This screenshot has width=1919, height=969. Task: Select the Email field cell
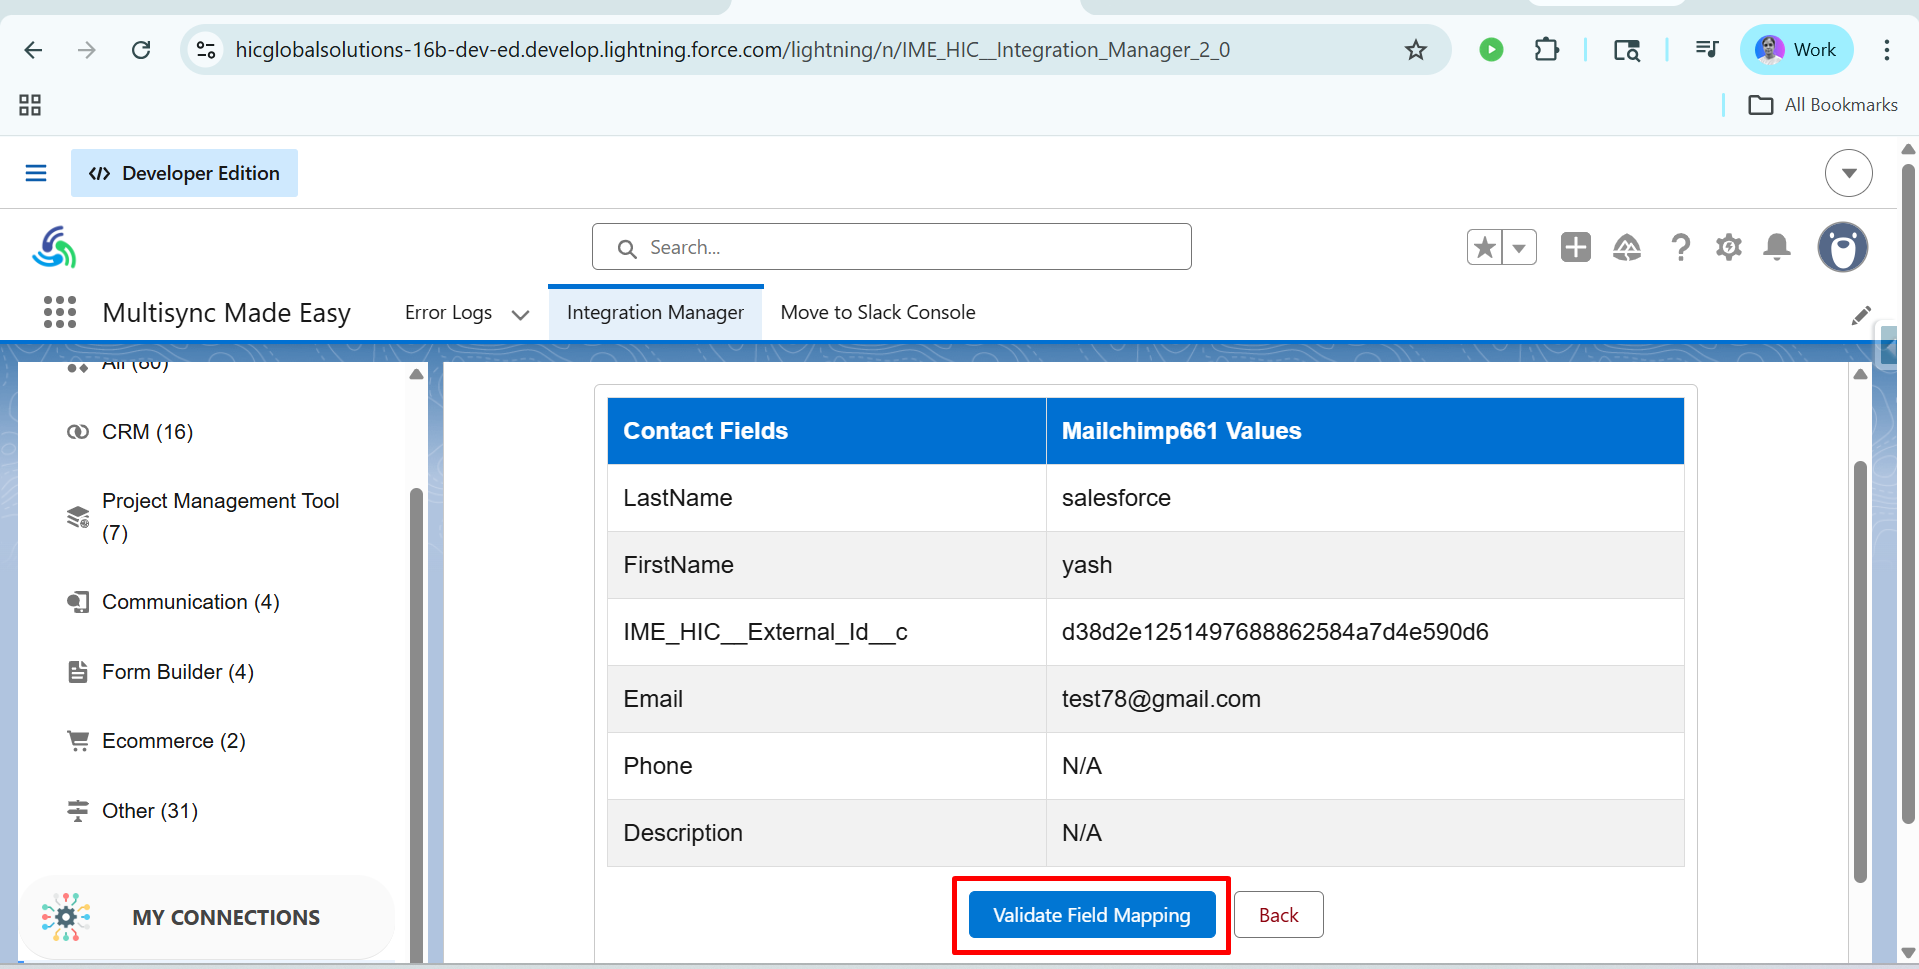pyautogui.click(x=827, y=699)
